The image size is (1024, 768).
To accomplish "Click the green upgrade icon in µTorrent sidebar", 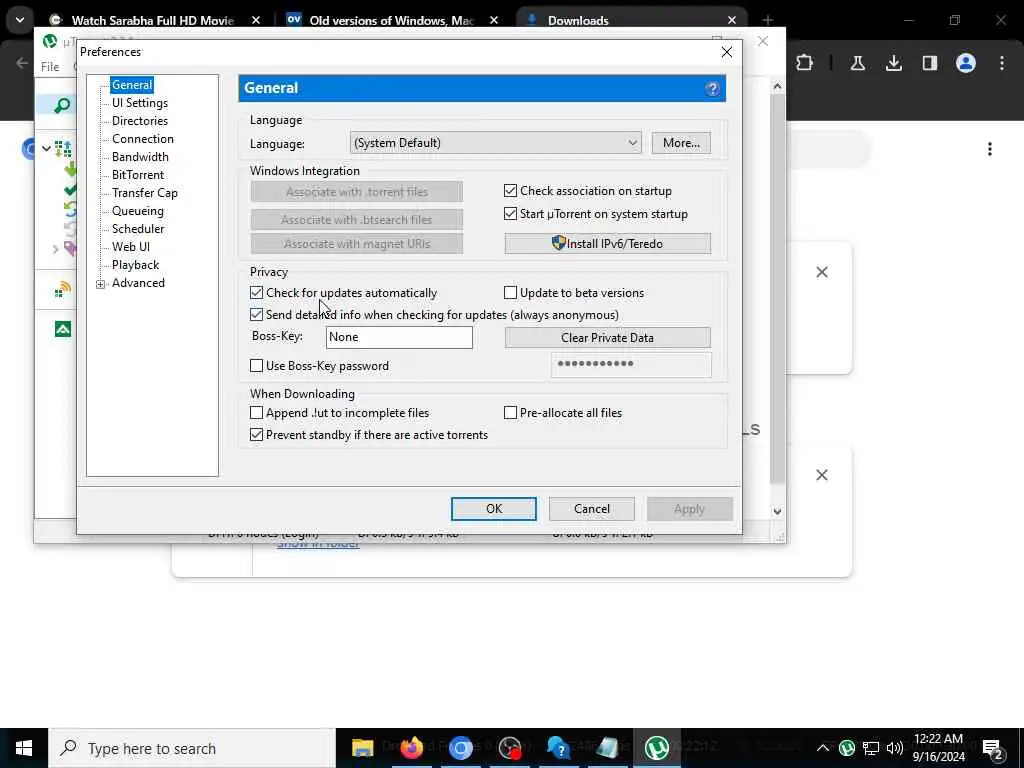I will [63, 329].
